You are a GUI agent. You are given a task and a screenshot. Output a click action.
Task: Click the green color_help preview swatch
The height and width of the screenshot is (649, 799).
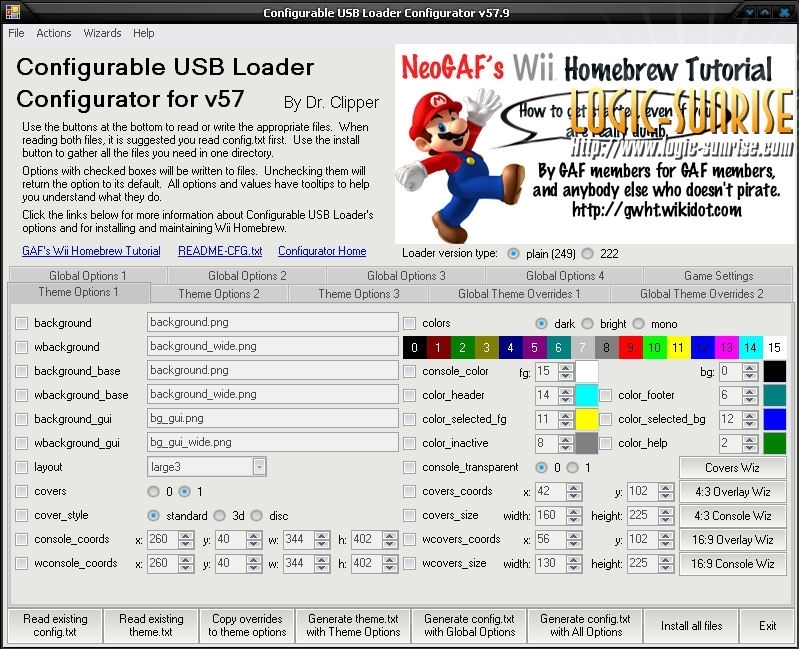[x=775, y=443]
